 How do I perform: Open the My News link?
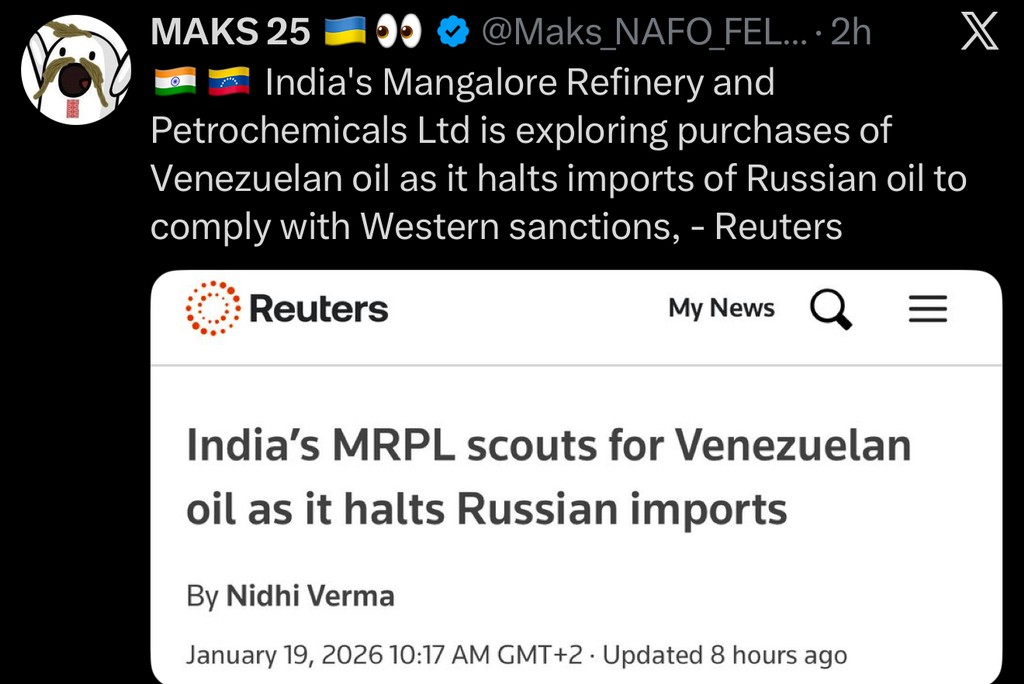721,309
